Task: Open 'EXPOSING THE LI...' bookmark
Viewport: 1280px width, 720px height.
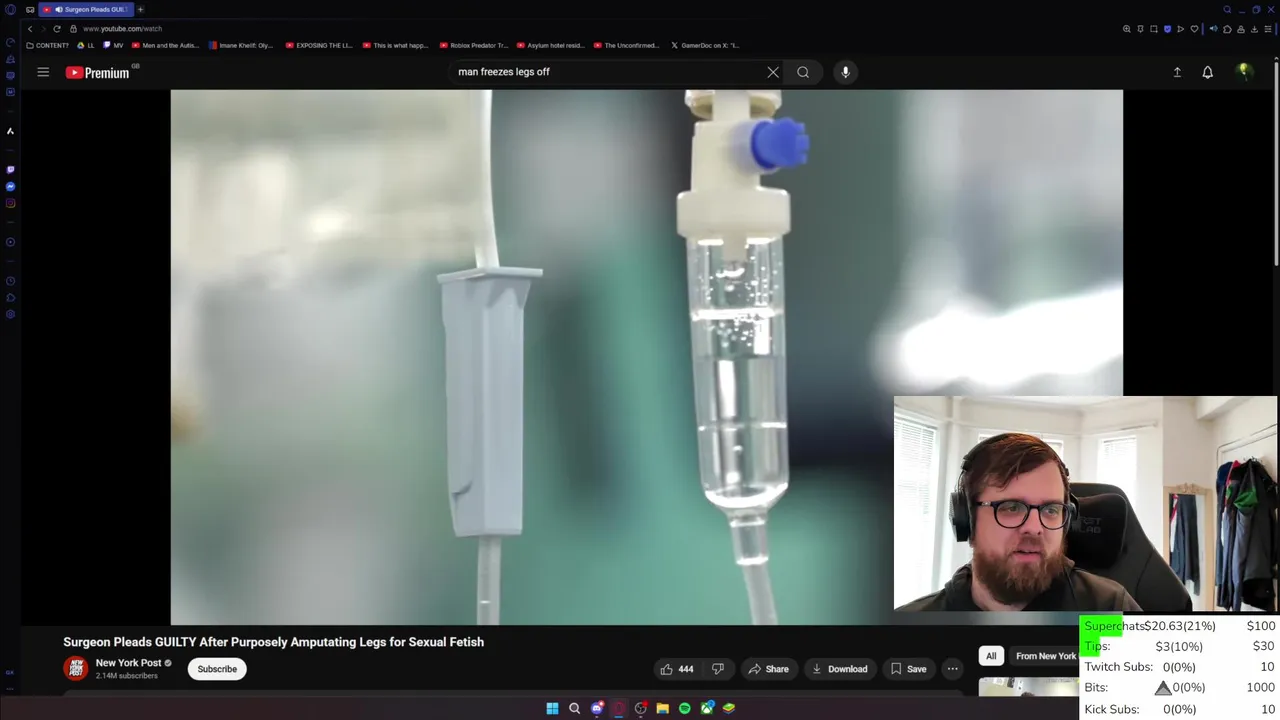Action: point(319,45)
